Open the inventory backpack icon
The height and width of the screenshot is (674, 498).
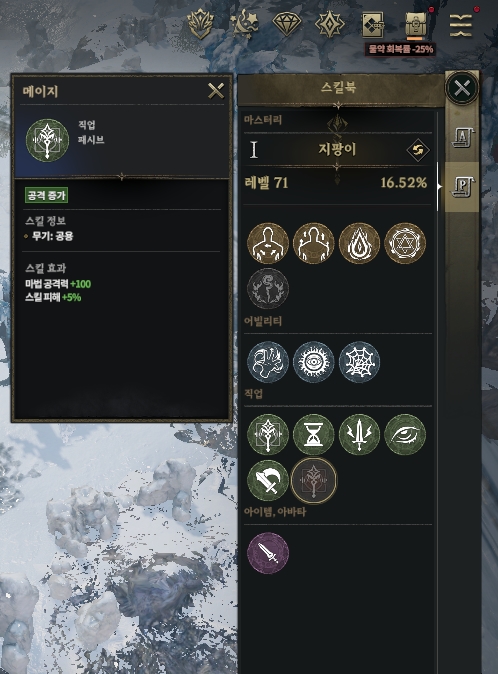tap(415, 25)
